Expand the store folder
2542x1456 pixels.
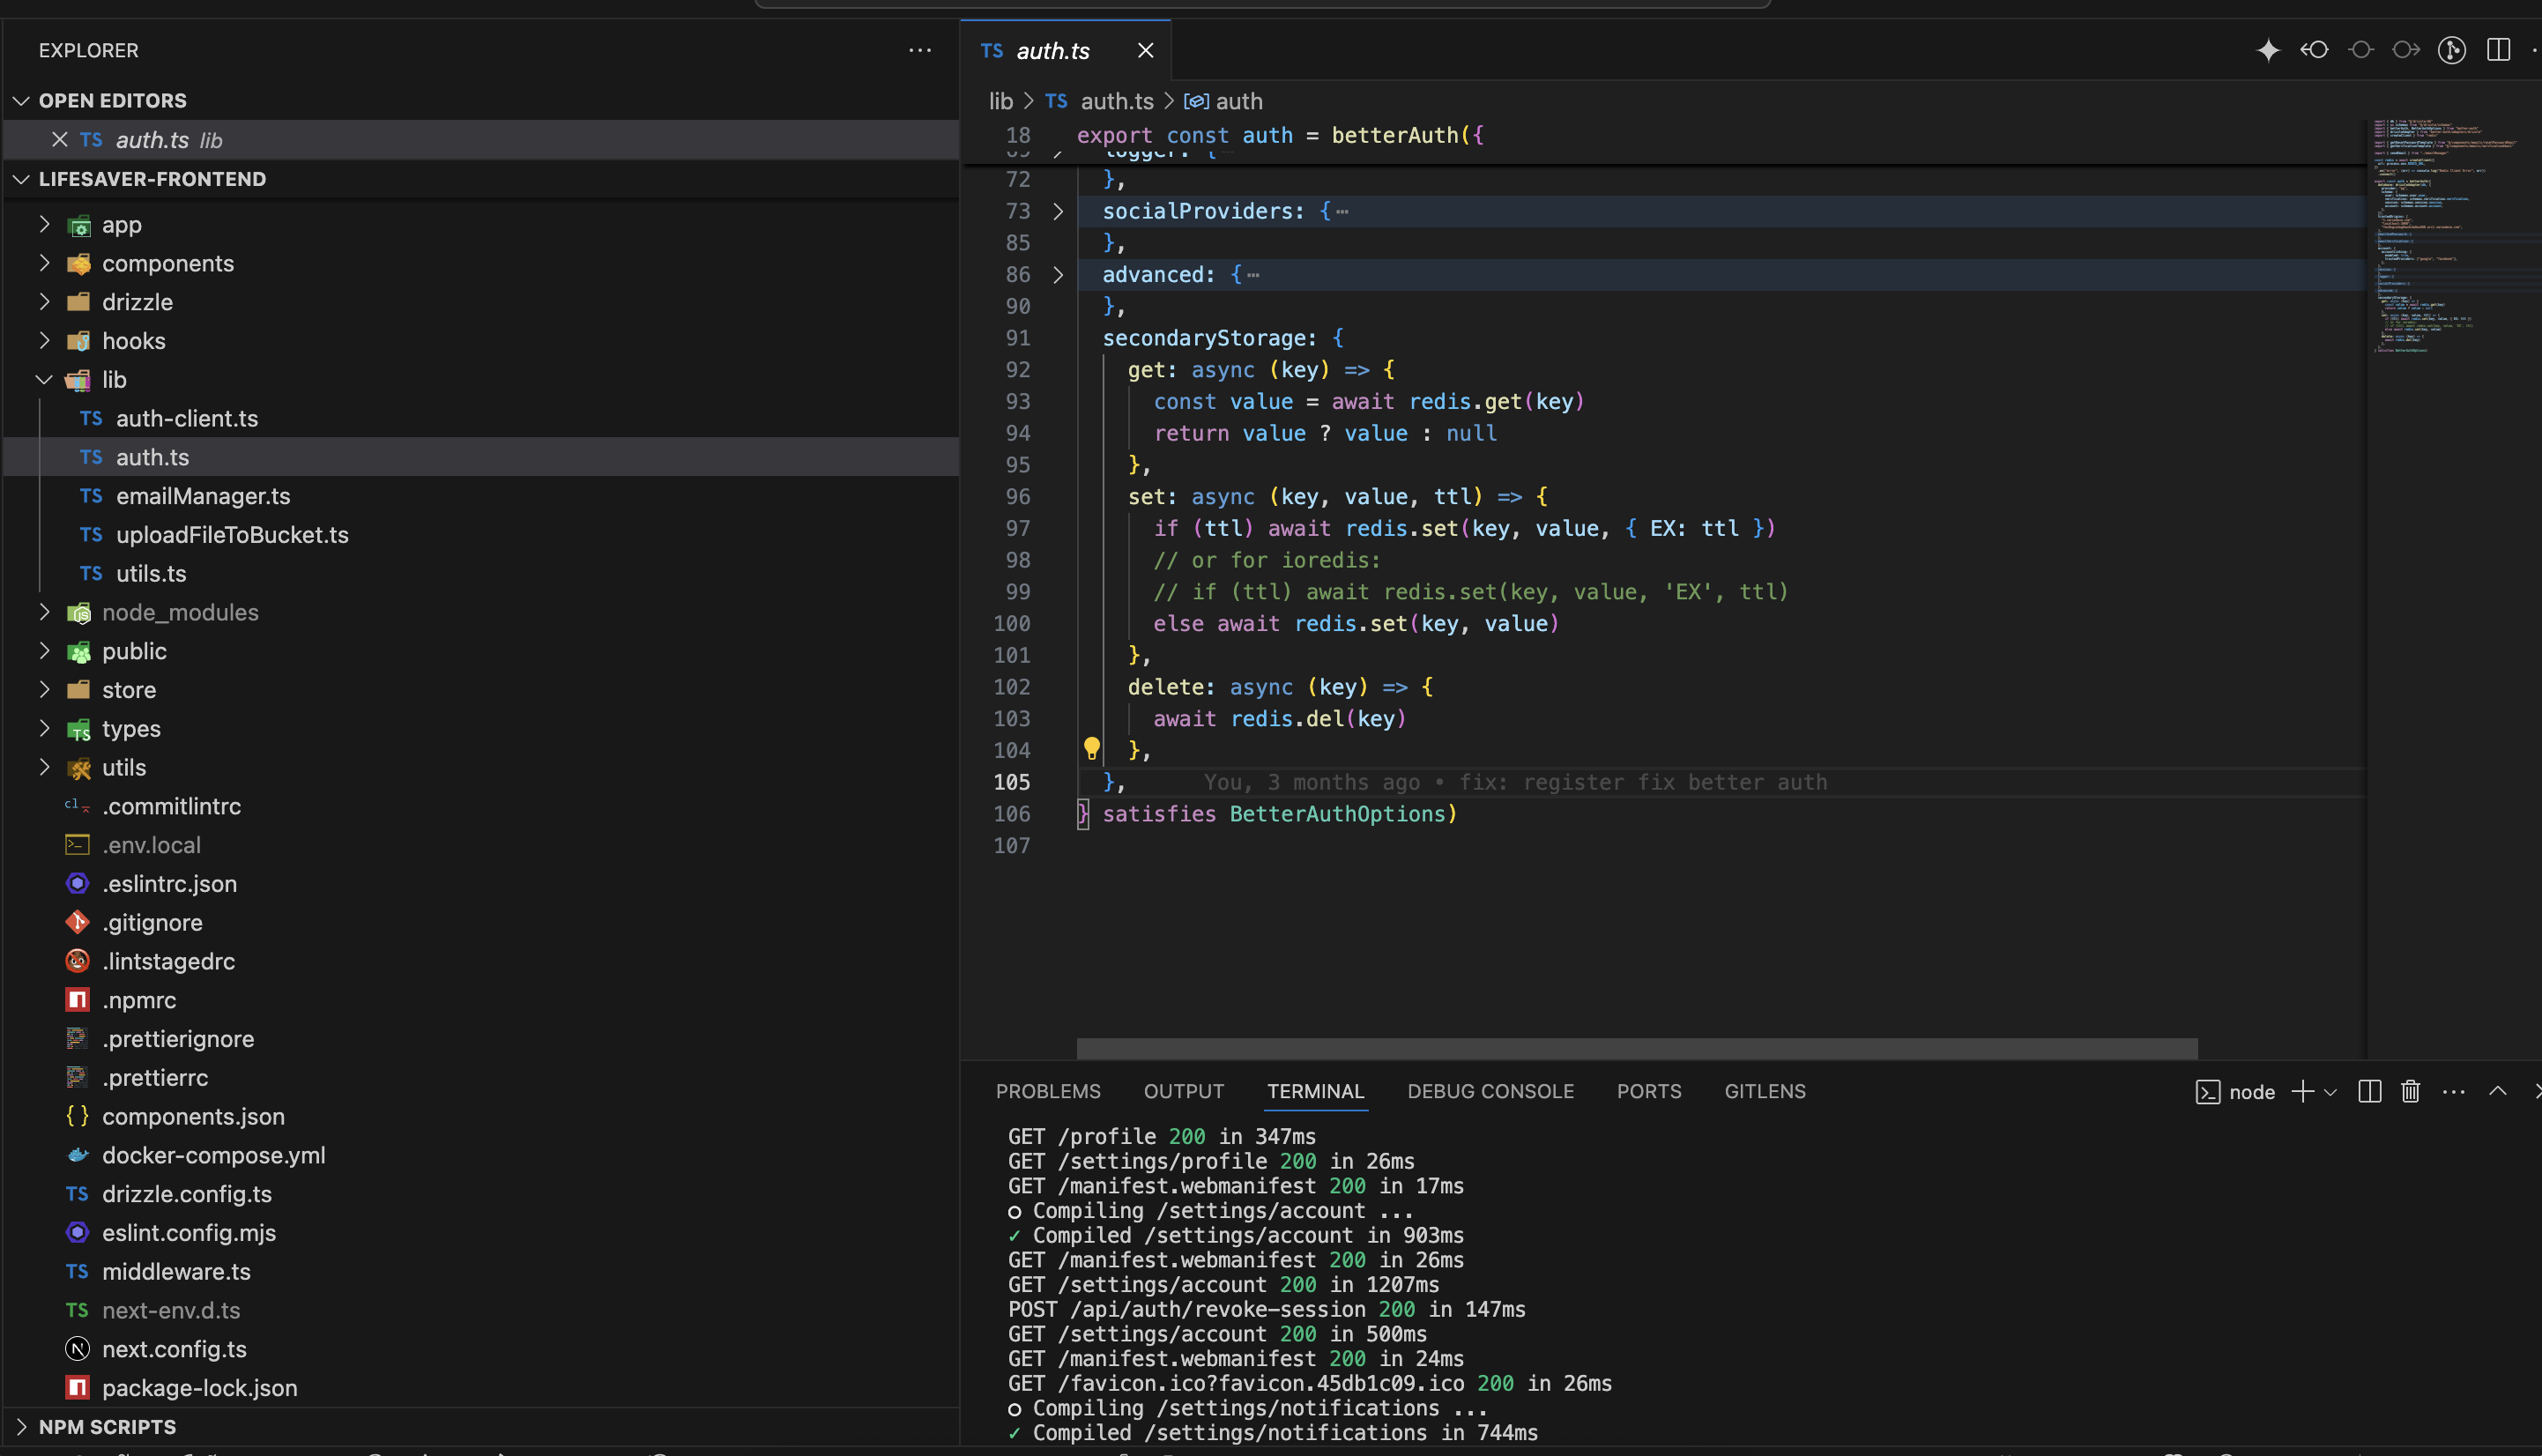(x=480, y=690)
